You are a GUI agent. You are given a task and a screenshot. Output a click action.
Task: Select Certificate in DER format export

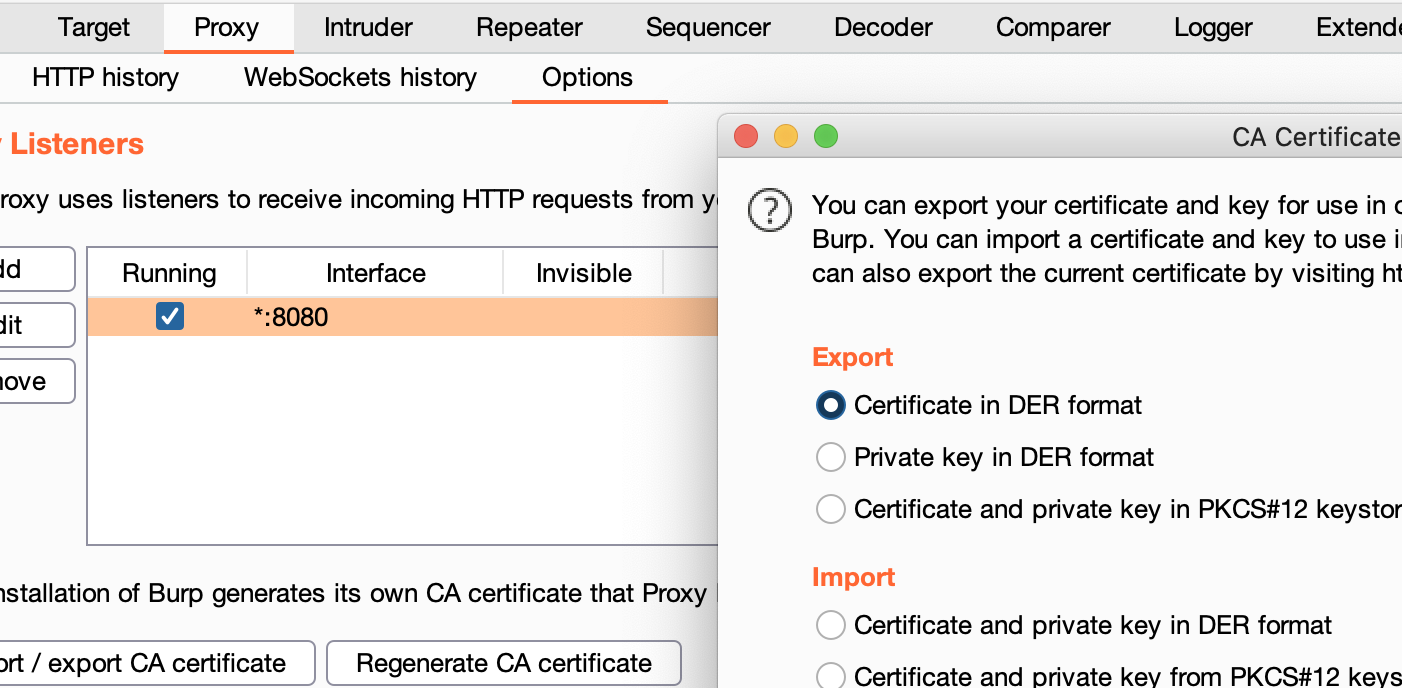click(831, 405)
